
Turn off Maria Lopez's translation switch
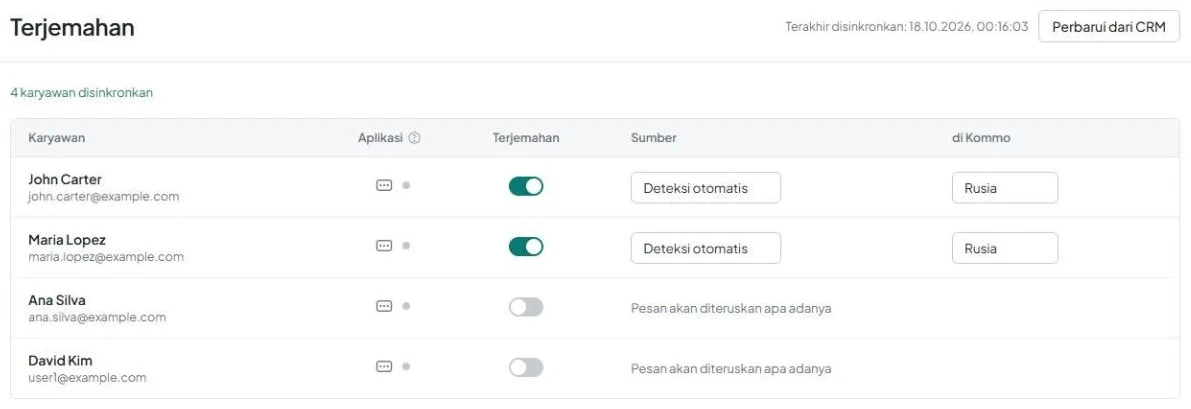pyautogui.click(x=526, y=246)
